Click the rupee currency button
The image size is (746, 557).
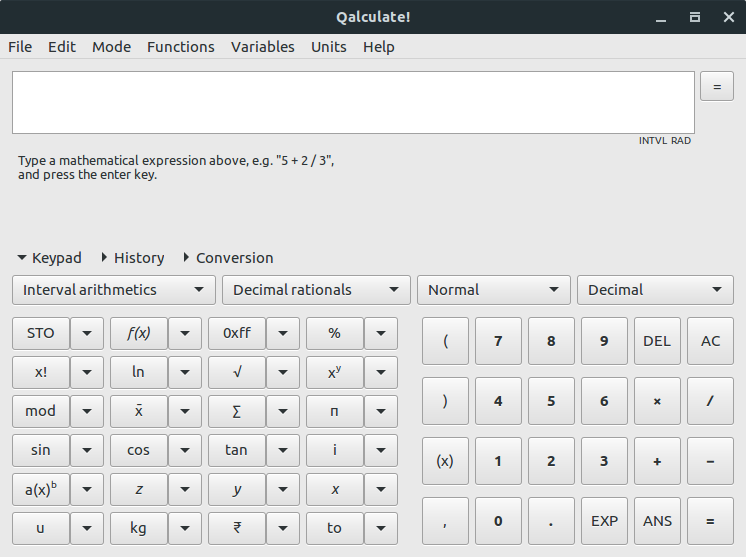pyautogui.click(x=237, y=528)
